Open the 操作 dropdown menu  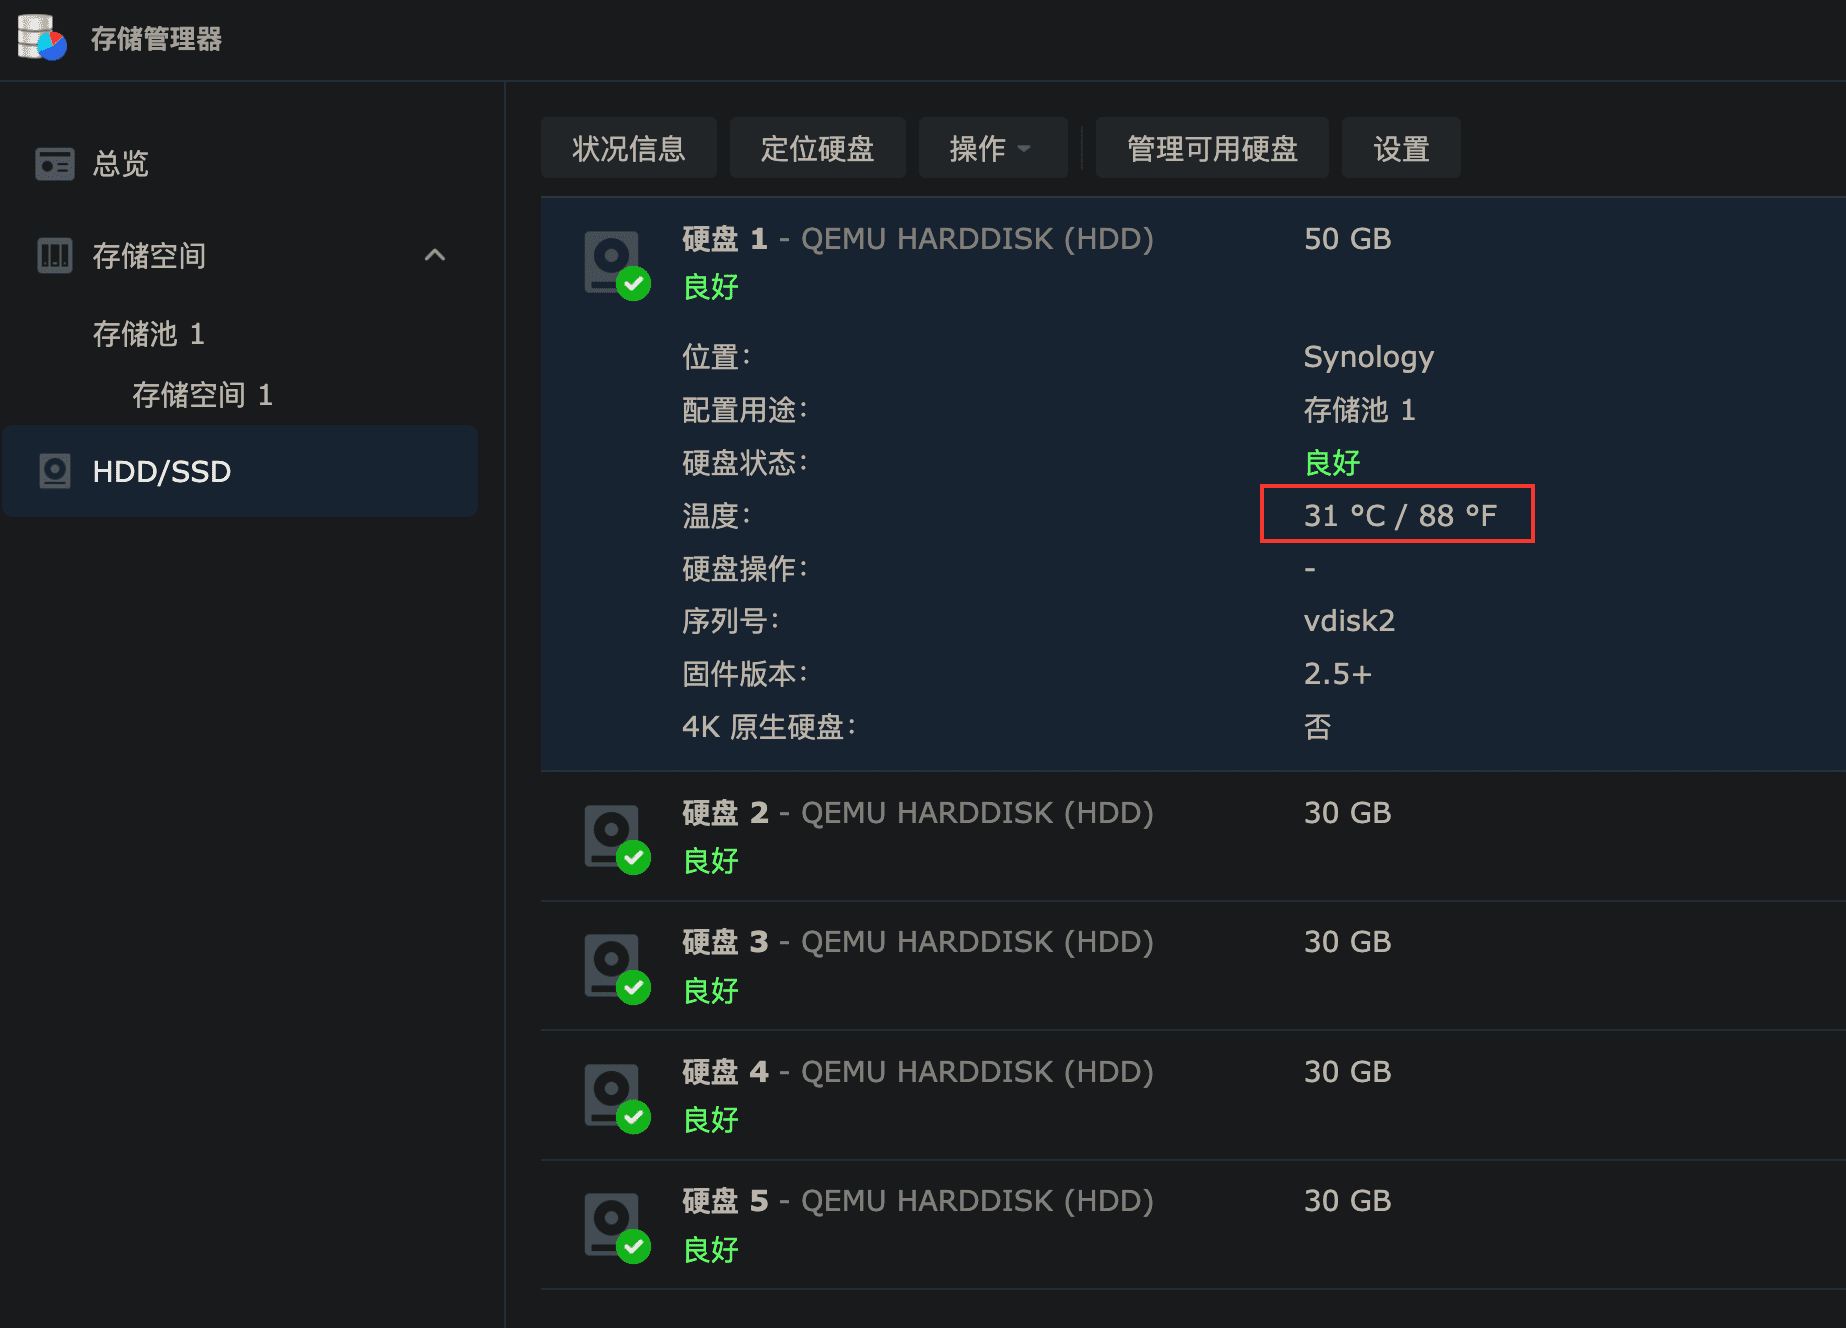pyautogui.click(x=992, y=148)
